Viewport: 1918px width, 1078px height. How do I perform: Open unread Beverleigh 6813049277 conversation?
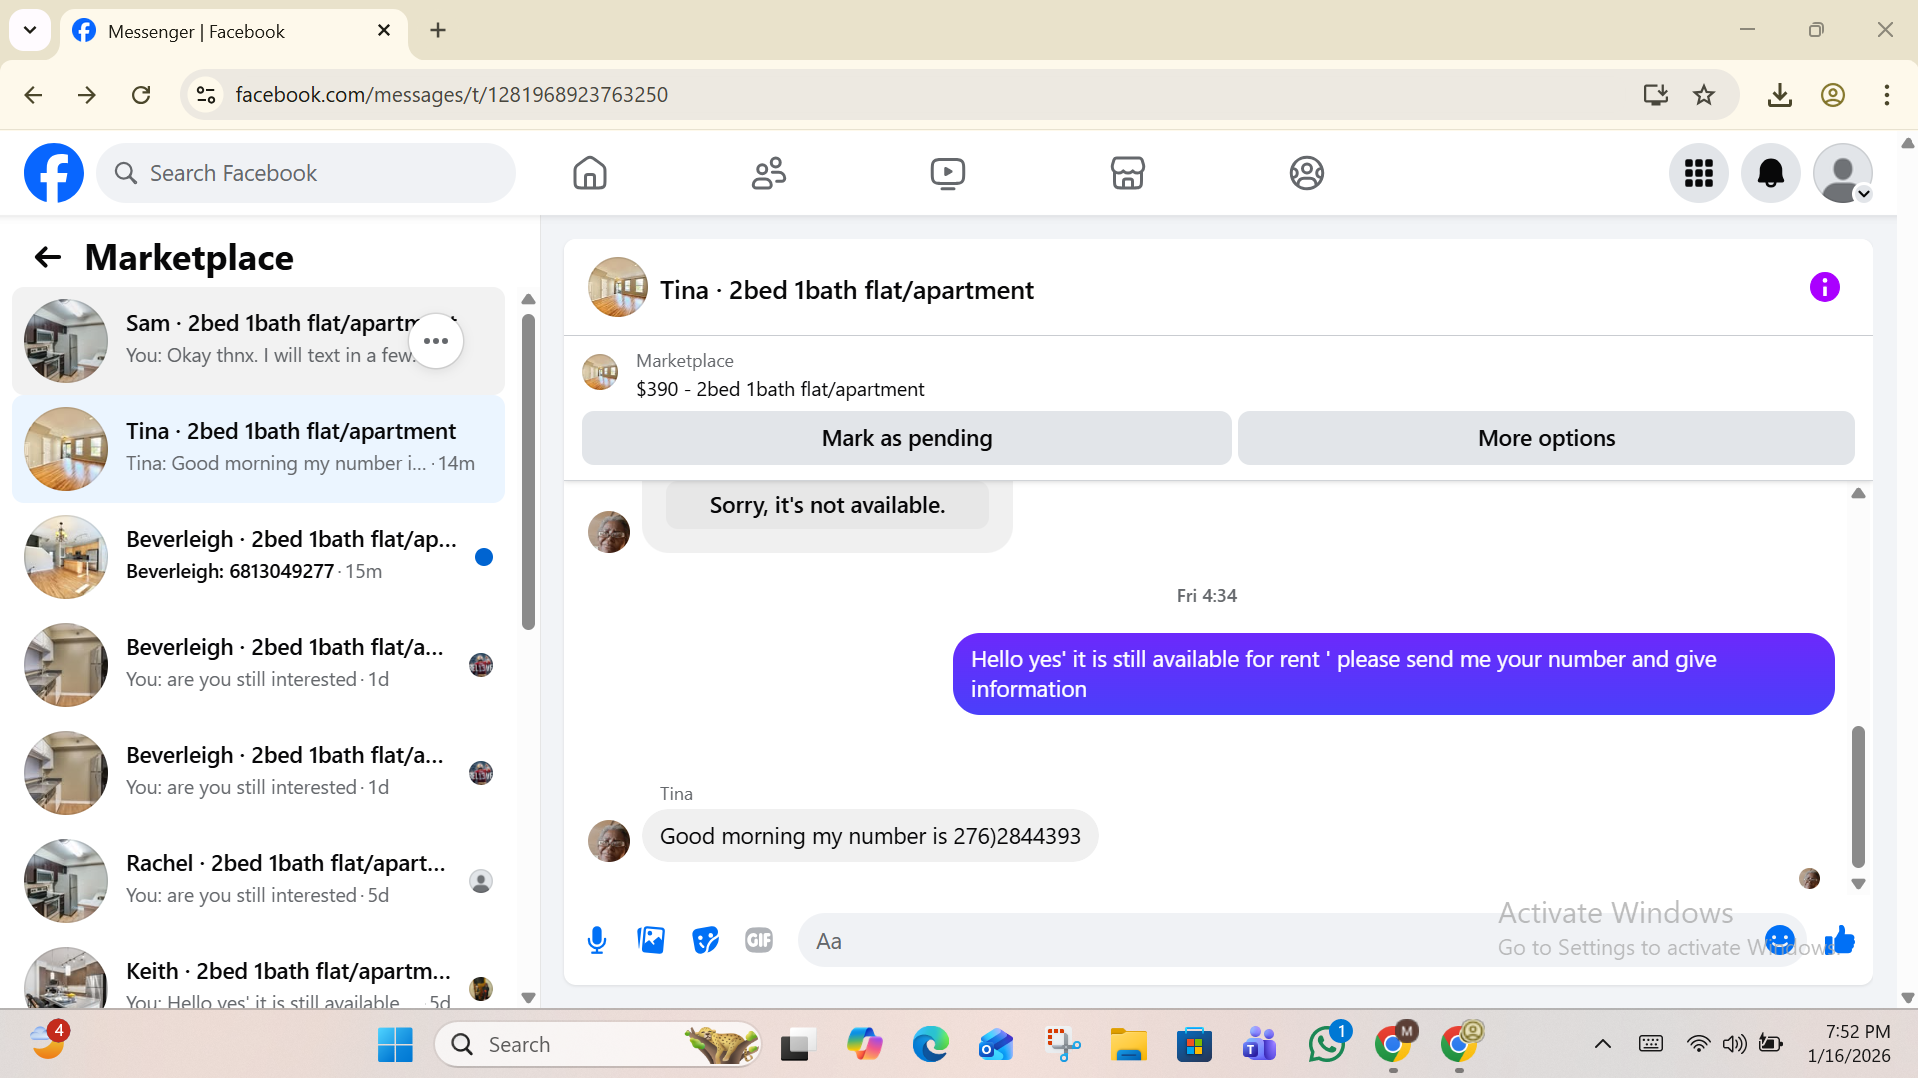pyautogui.click(x=258, y=557)
